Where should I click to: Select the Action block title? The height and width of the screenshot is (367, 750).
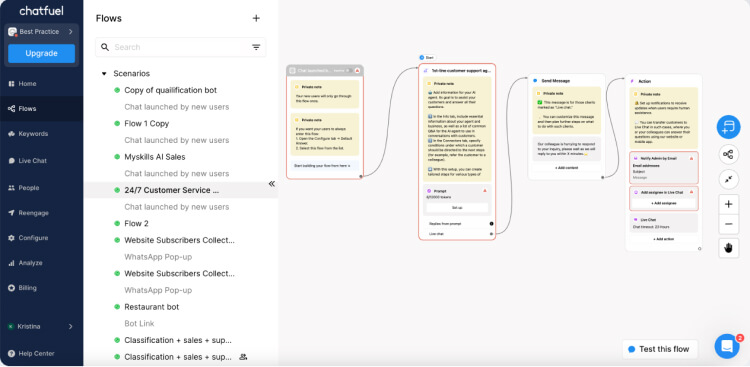tap(644, 81)
